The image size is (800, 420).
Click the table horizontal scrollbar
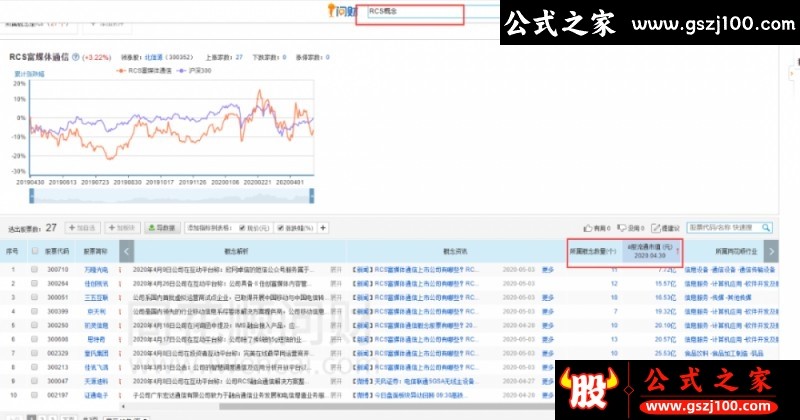pyautogui.click(x=387, y=406)
